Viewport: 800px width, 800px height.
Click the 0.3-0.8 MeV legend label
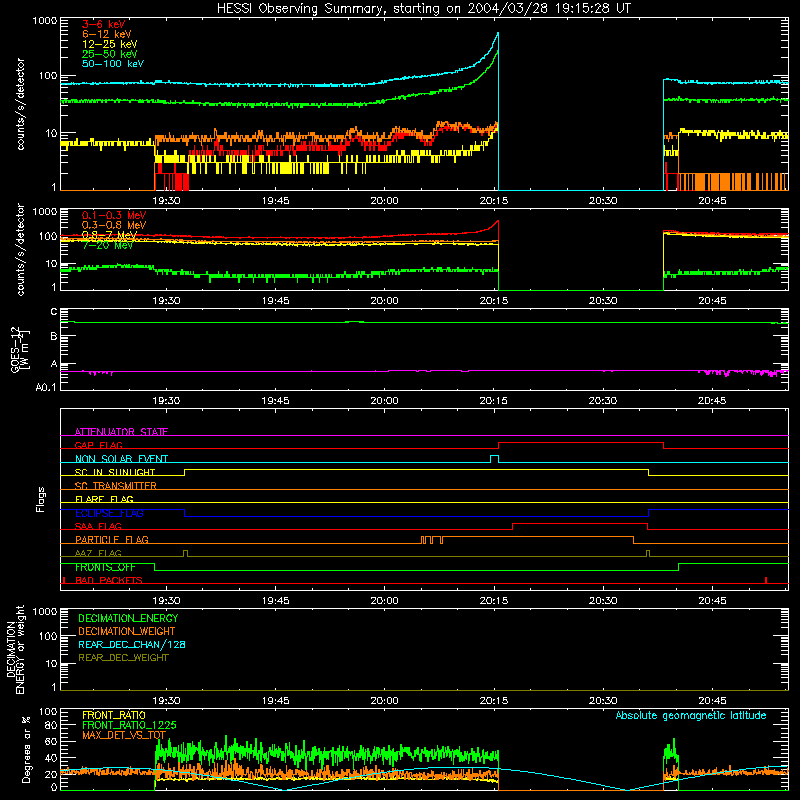point(114,225)
